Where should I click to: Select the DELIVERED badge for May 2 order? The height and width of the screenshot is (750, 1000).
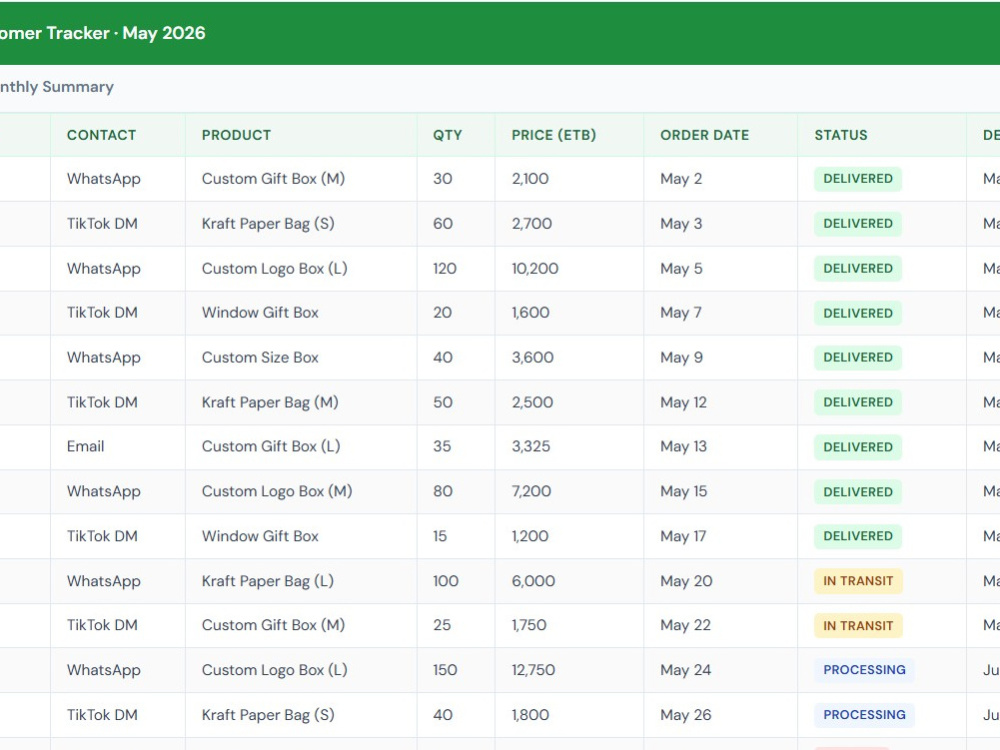point(858,179)
